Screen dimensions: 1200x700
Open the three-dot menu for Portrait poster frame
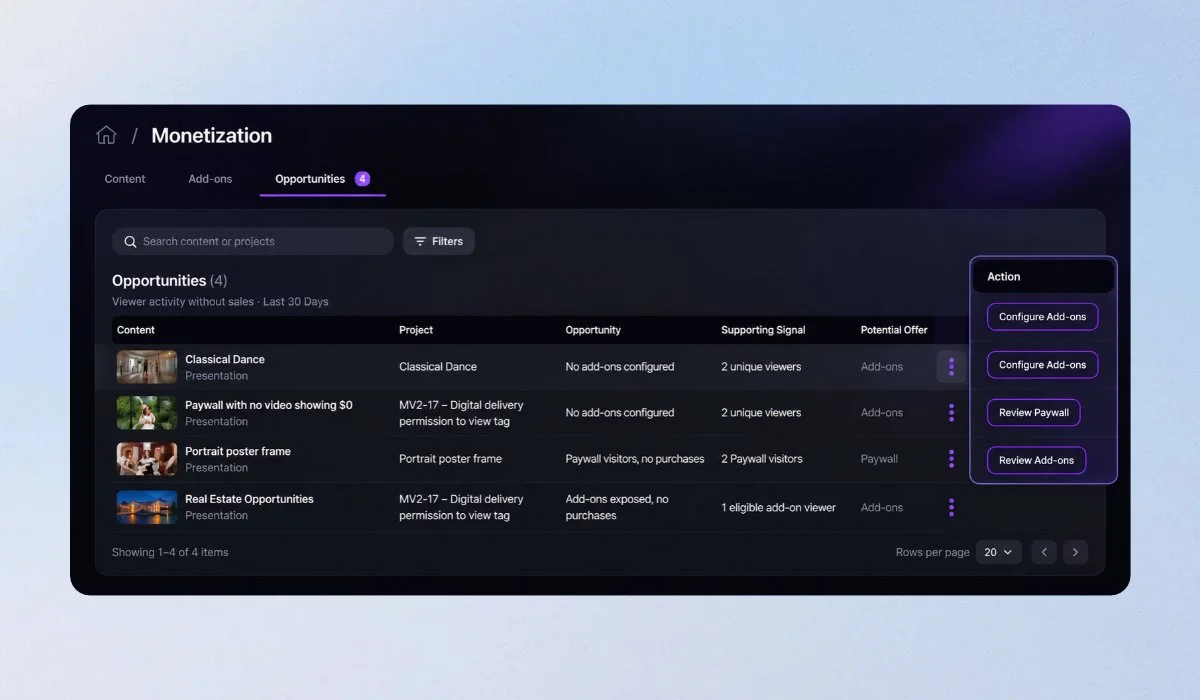[x=951, y=459]
